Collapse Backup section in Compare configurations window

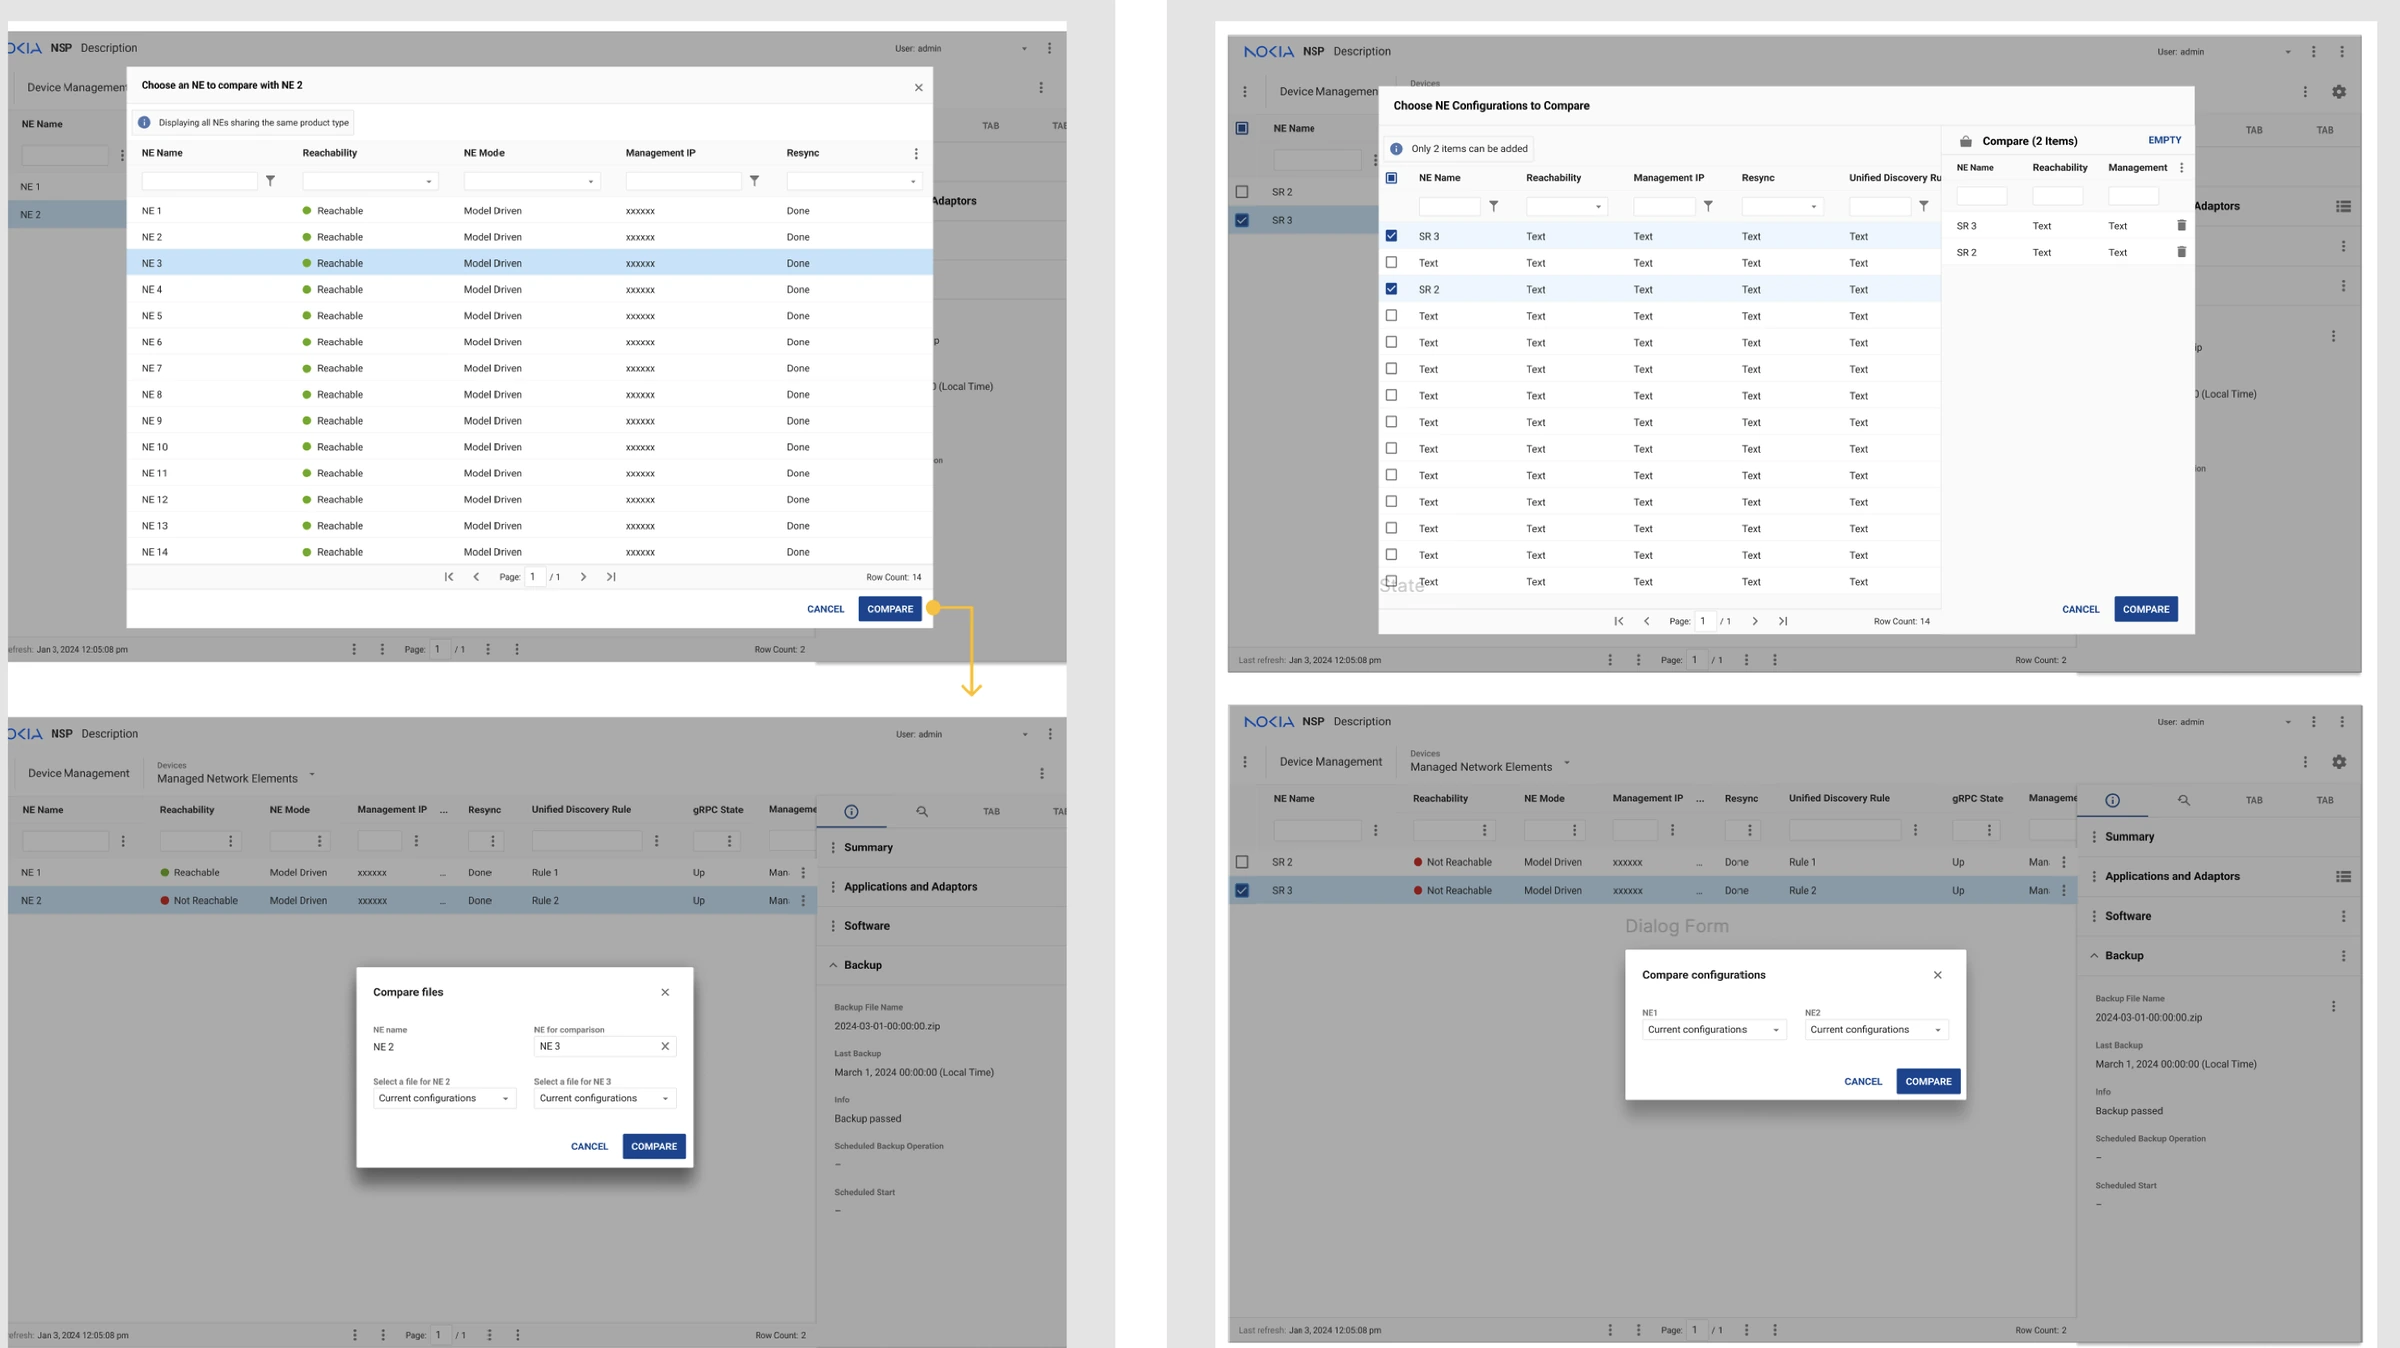tap(2094, 956)
